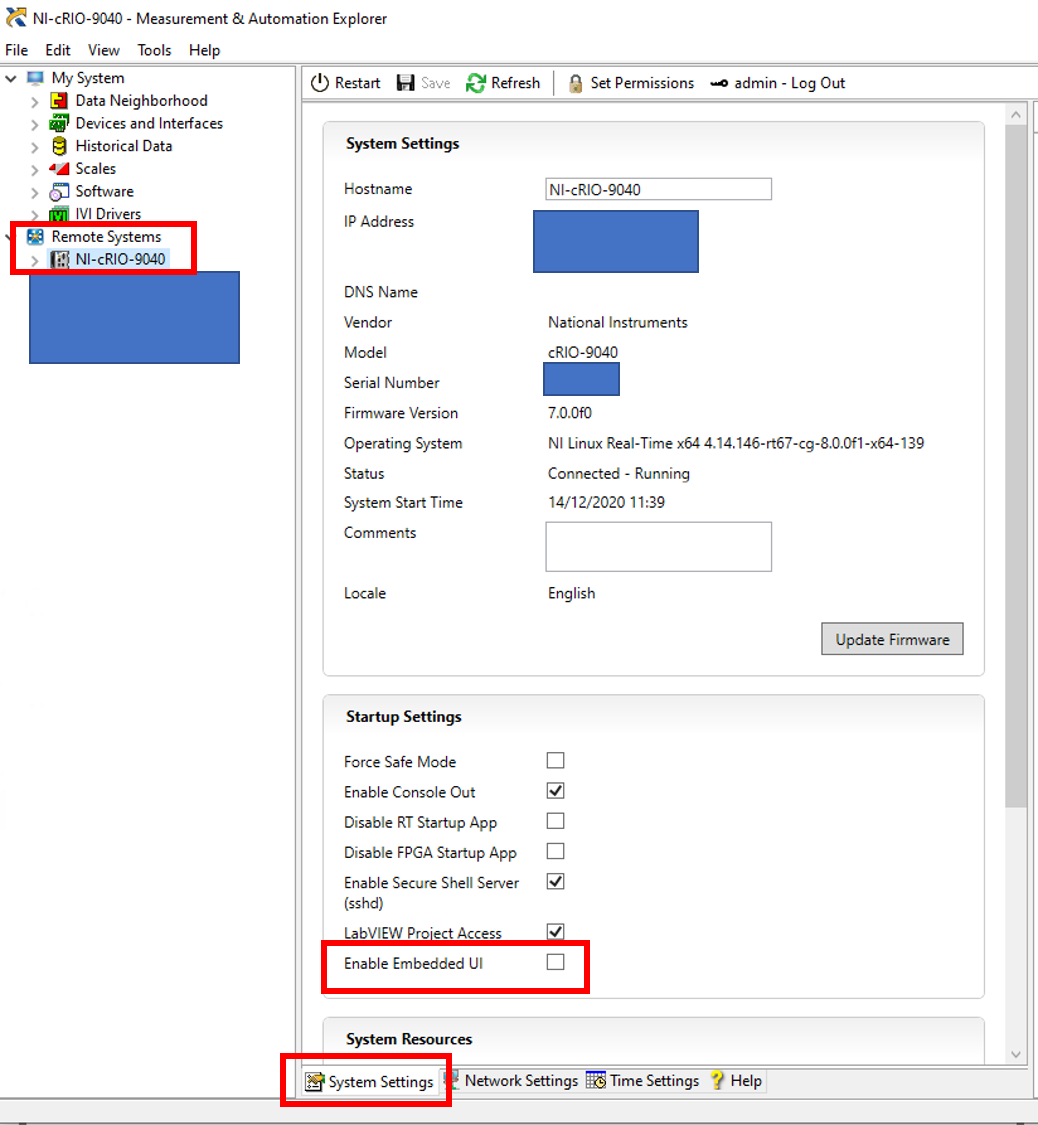The width and height of the screenshot is (1038, 1125).
Task: Click the Update Firmware button
Action: click(x=892, y=639)
